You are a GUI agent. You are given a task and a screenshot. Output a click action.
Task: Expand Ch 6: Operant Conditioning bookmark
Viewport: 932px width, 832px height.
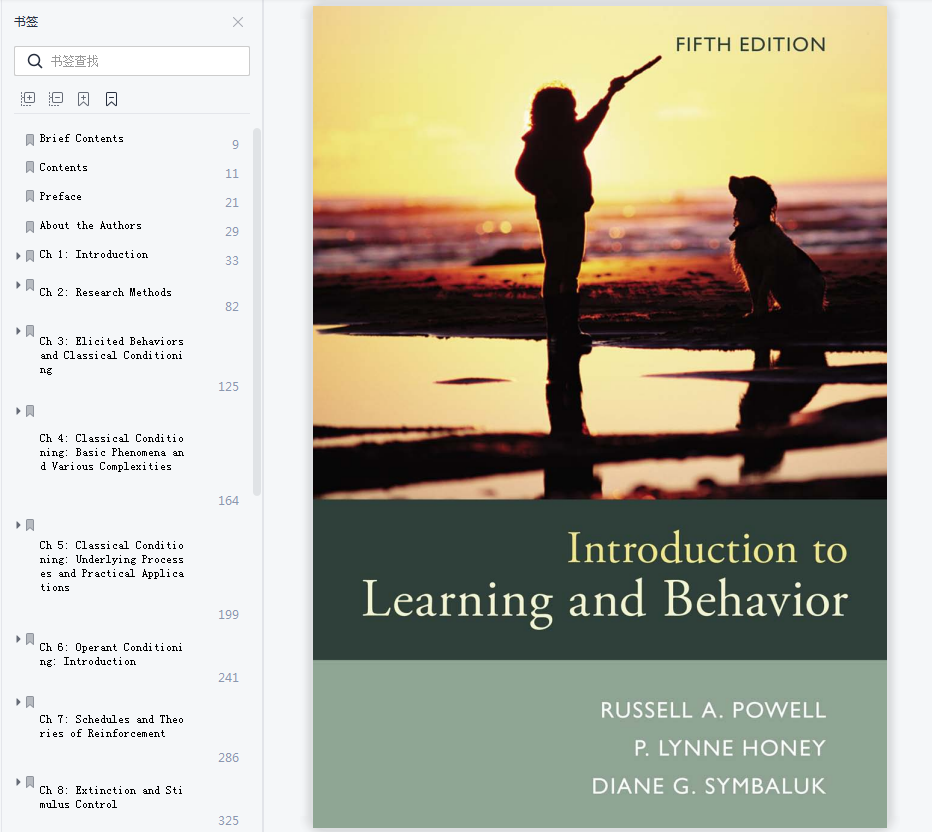tap(18, 639)
